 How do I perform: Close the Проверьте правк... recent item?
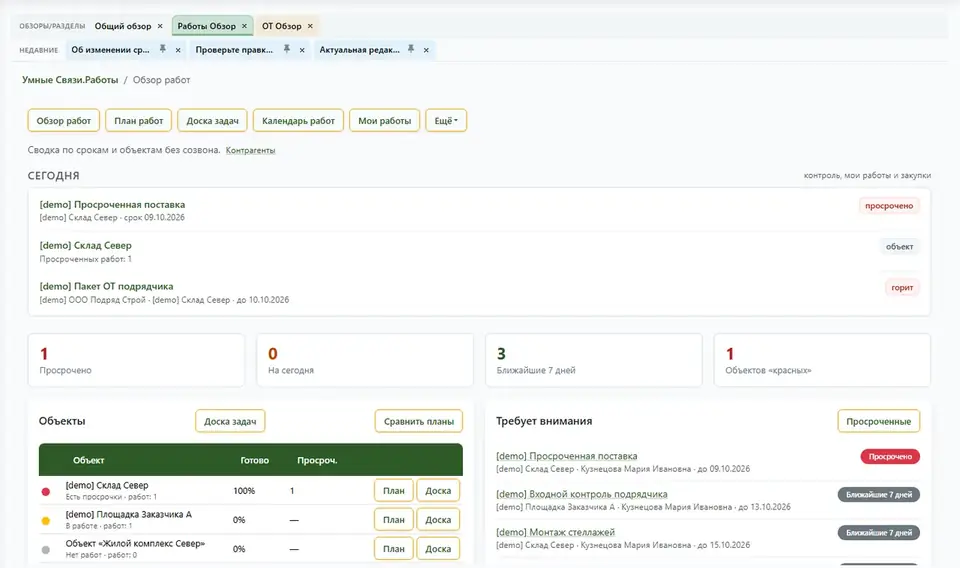coord(302,50)
